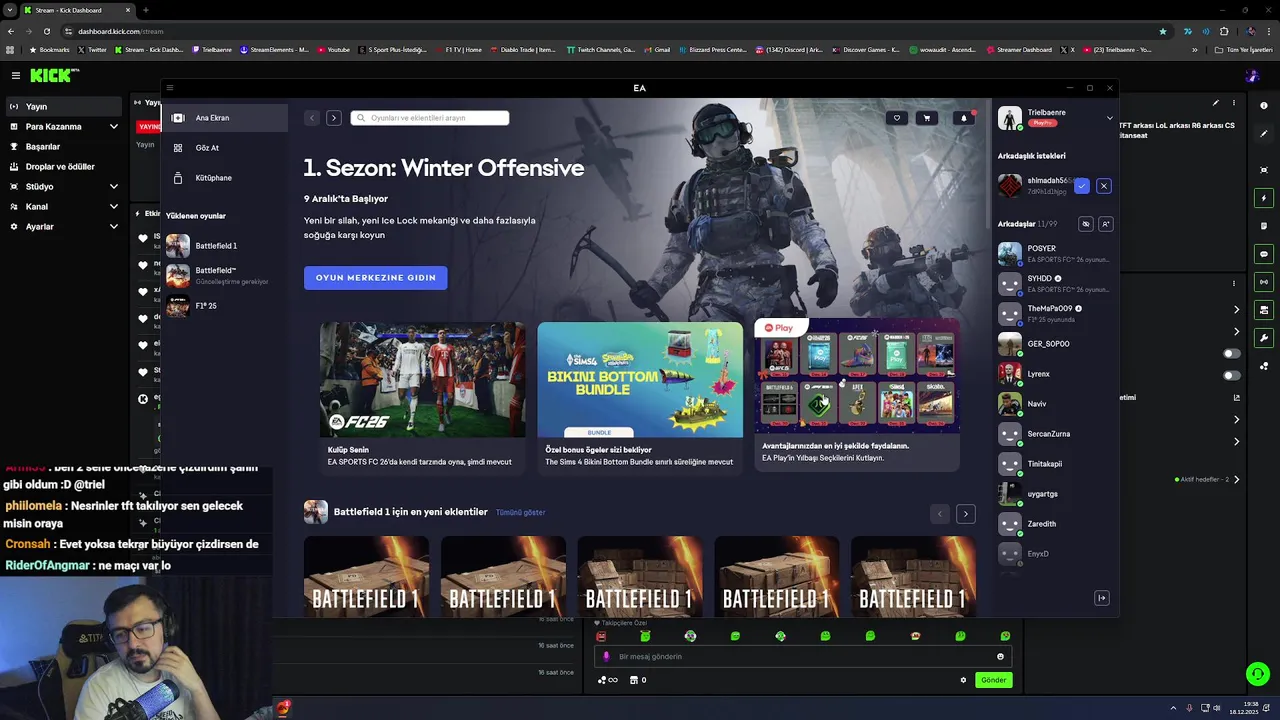Screen dimensions: 1280x720
Task: Open stream info three-dot menu
Action: (1234, 103)
